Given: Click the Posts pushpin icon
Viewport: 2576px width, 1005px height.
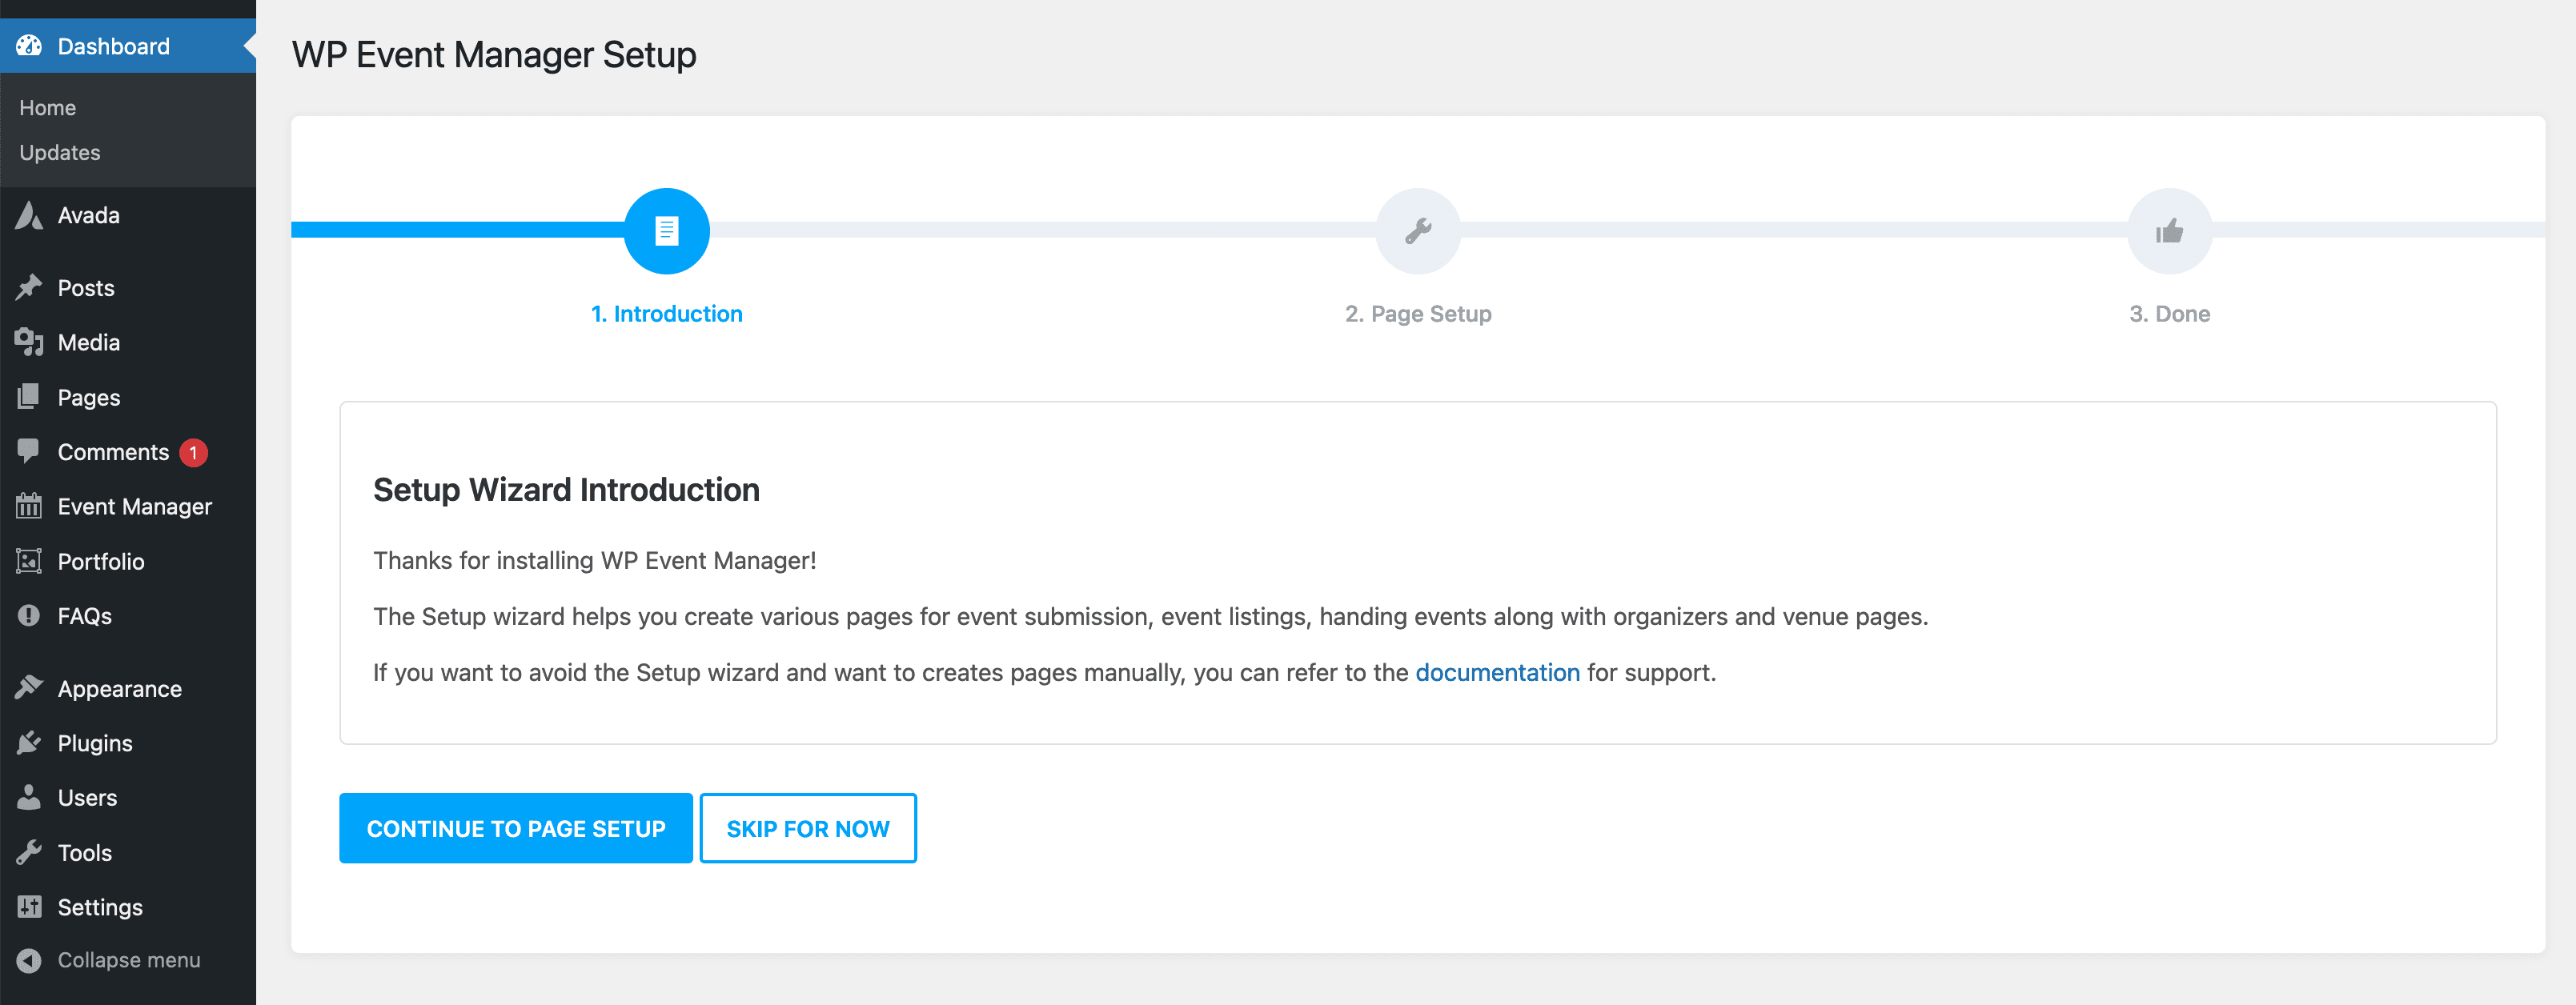Looking at the screenshot, I should click(29, 288).
